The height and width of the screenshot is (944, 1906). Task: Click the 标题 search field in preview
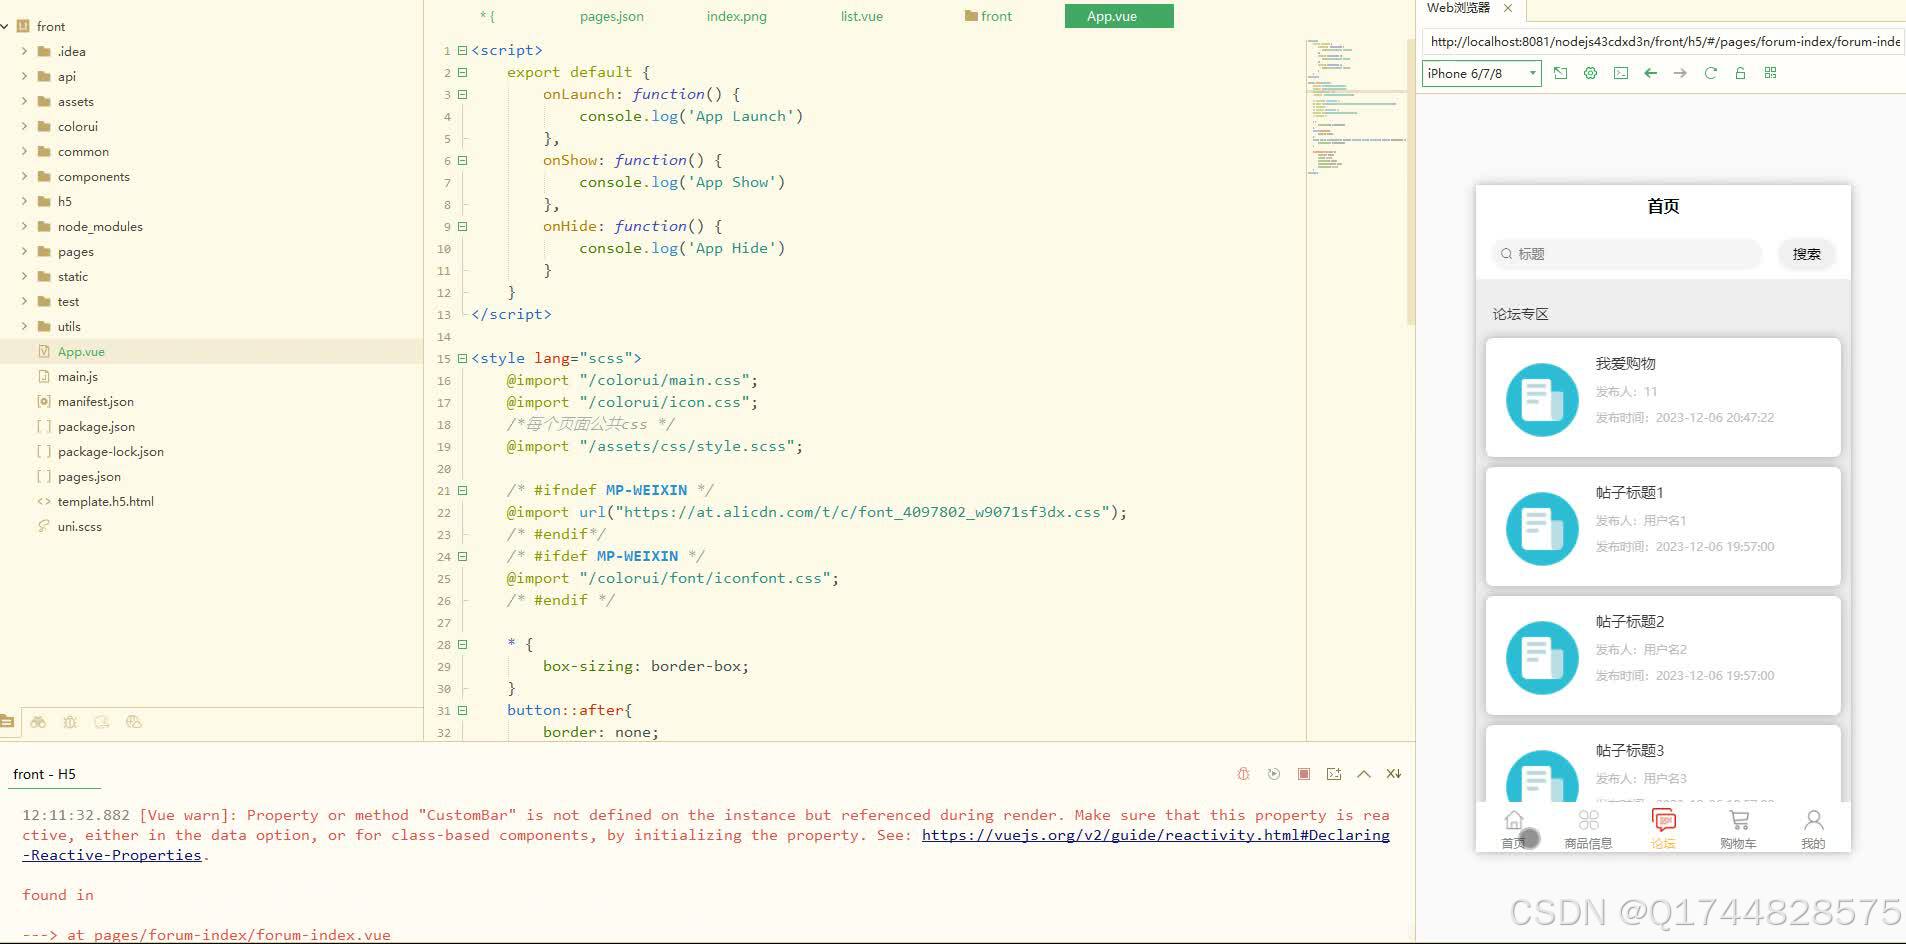point(1627,254)
